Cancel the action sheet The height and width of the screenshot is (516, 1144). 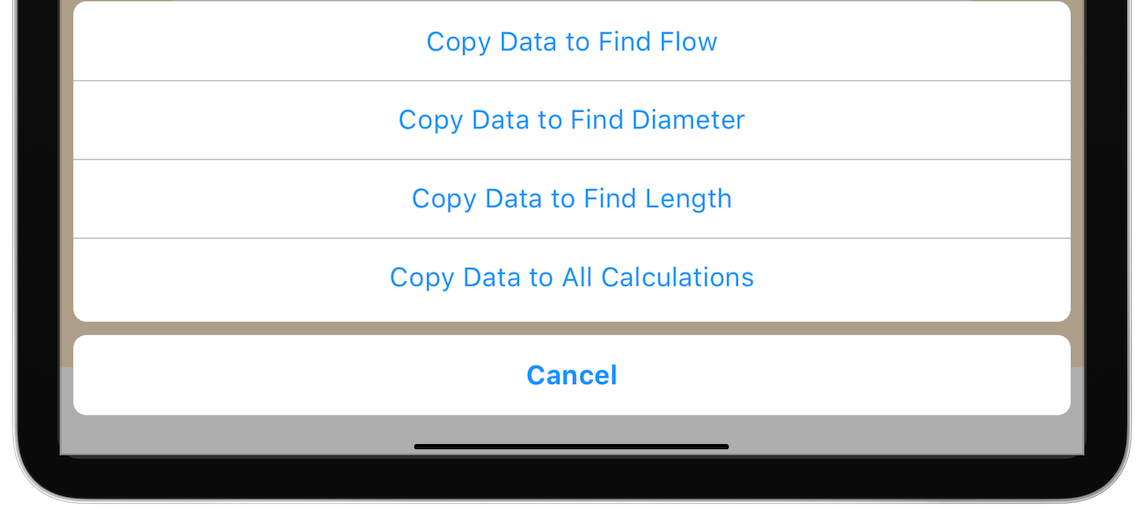coord(571,375)
